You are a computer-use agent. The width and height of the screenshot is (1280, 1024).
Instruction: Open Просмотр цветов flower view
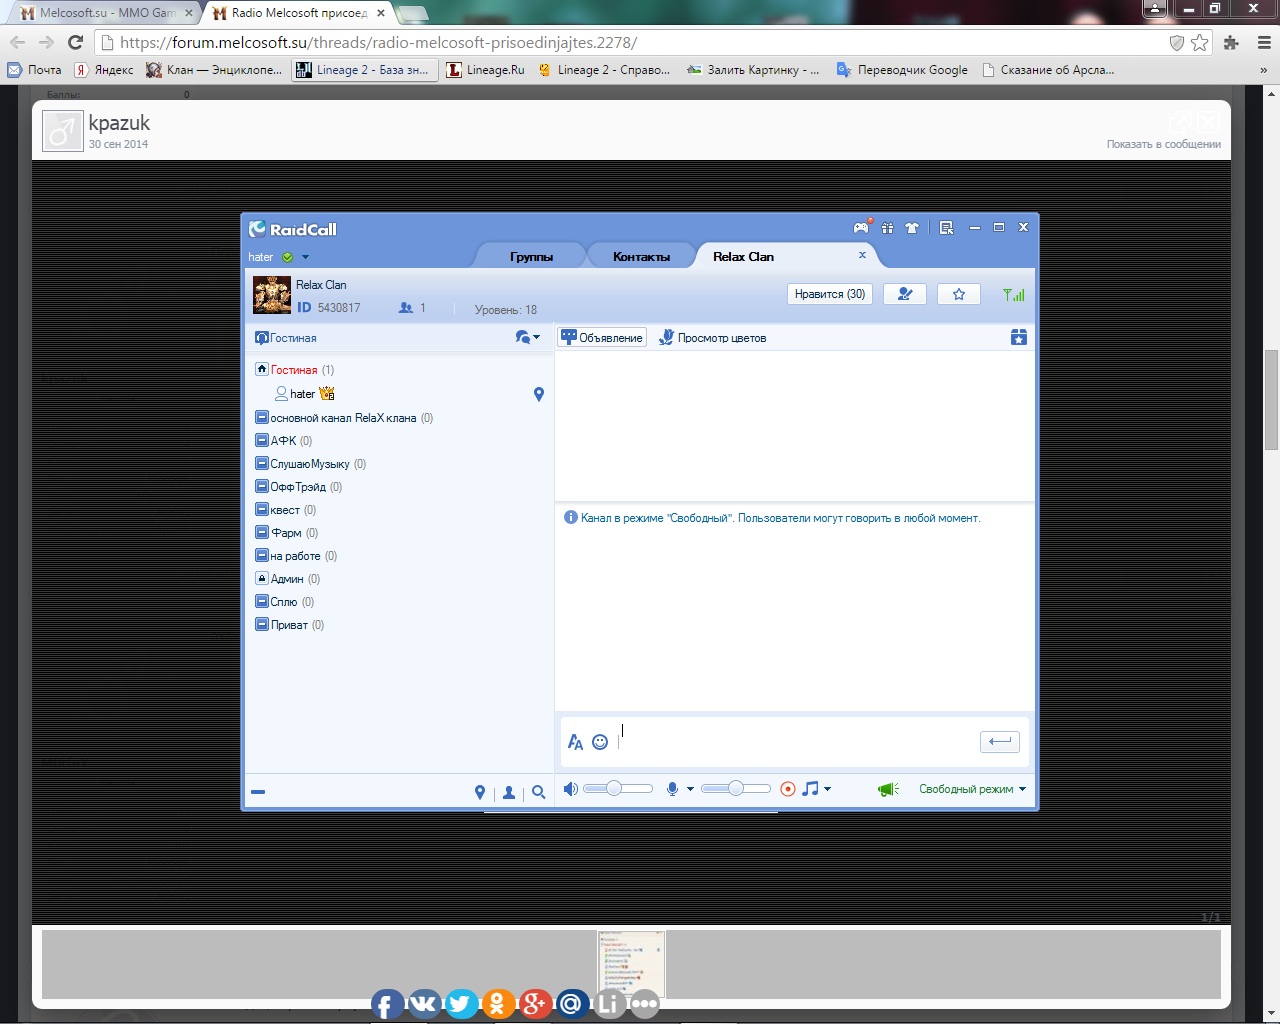[x=712, y=337]
